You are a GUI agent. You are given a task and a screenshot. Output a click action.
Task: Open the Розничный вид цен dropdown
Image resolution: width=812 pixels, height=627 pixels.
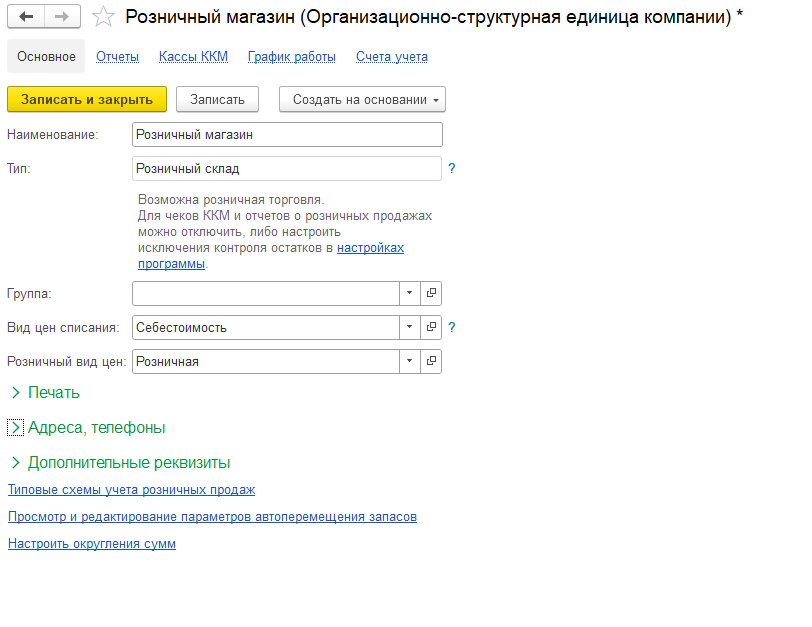pyautogui.click(x=410, y=361)
